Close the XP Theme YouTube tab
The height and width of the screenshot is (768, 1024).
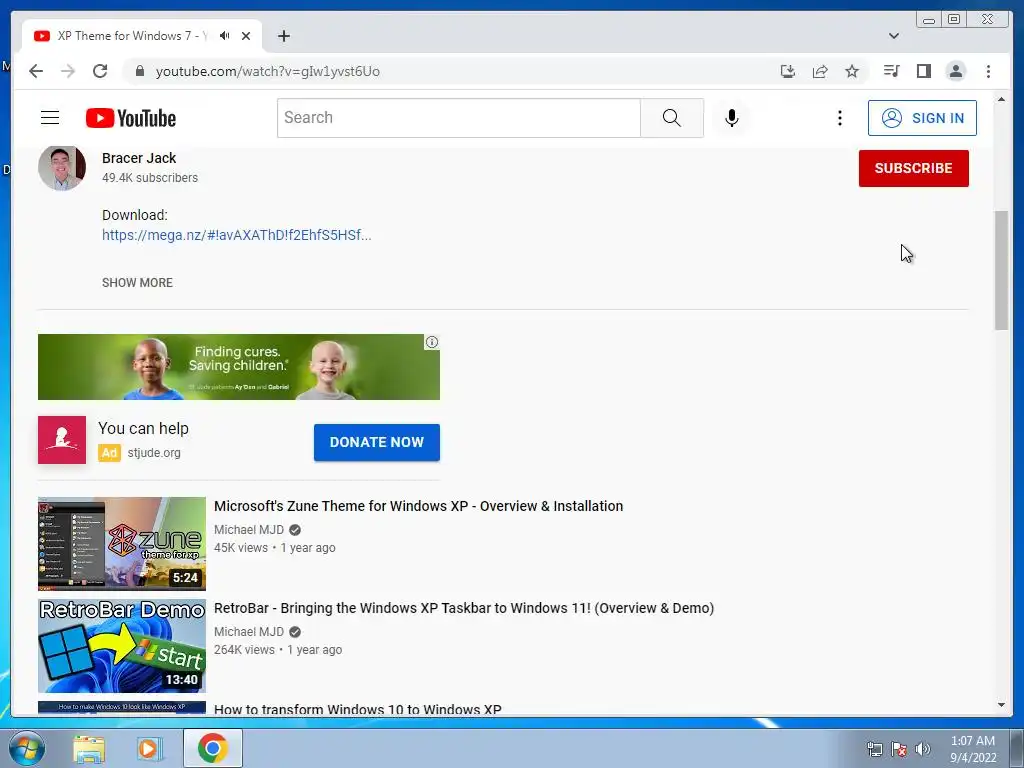[x=246, y=36]
